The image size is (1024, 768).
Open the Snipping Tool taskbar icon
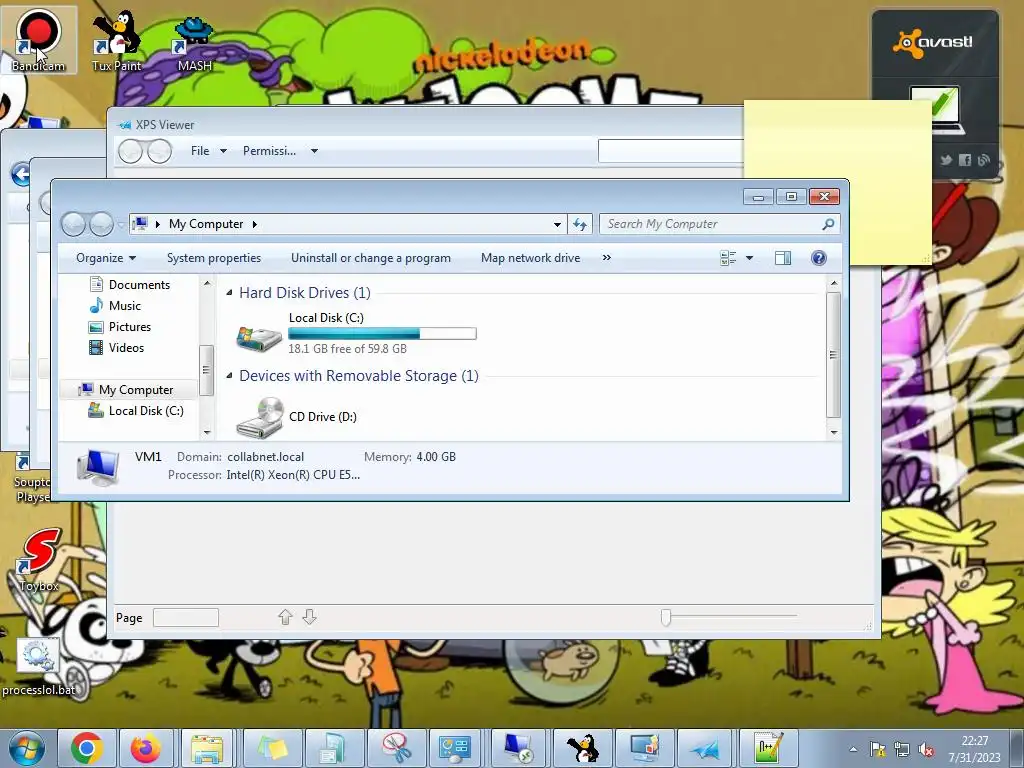click(x=396, y=748)
